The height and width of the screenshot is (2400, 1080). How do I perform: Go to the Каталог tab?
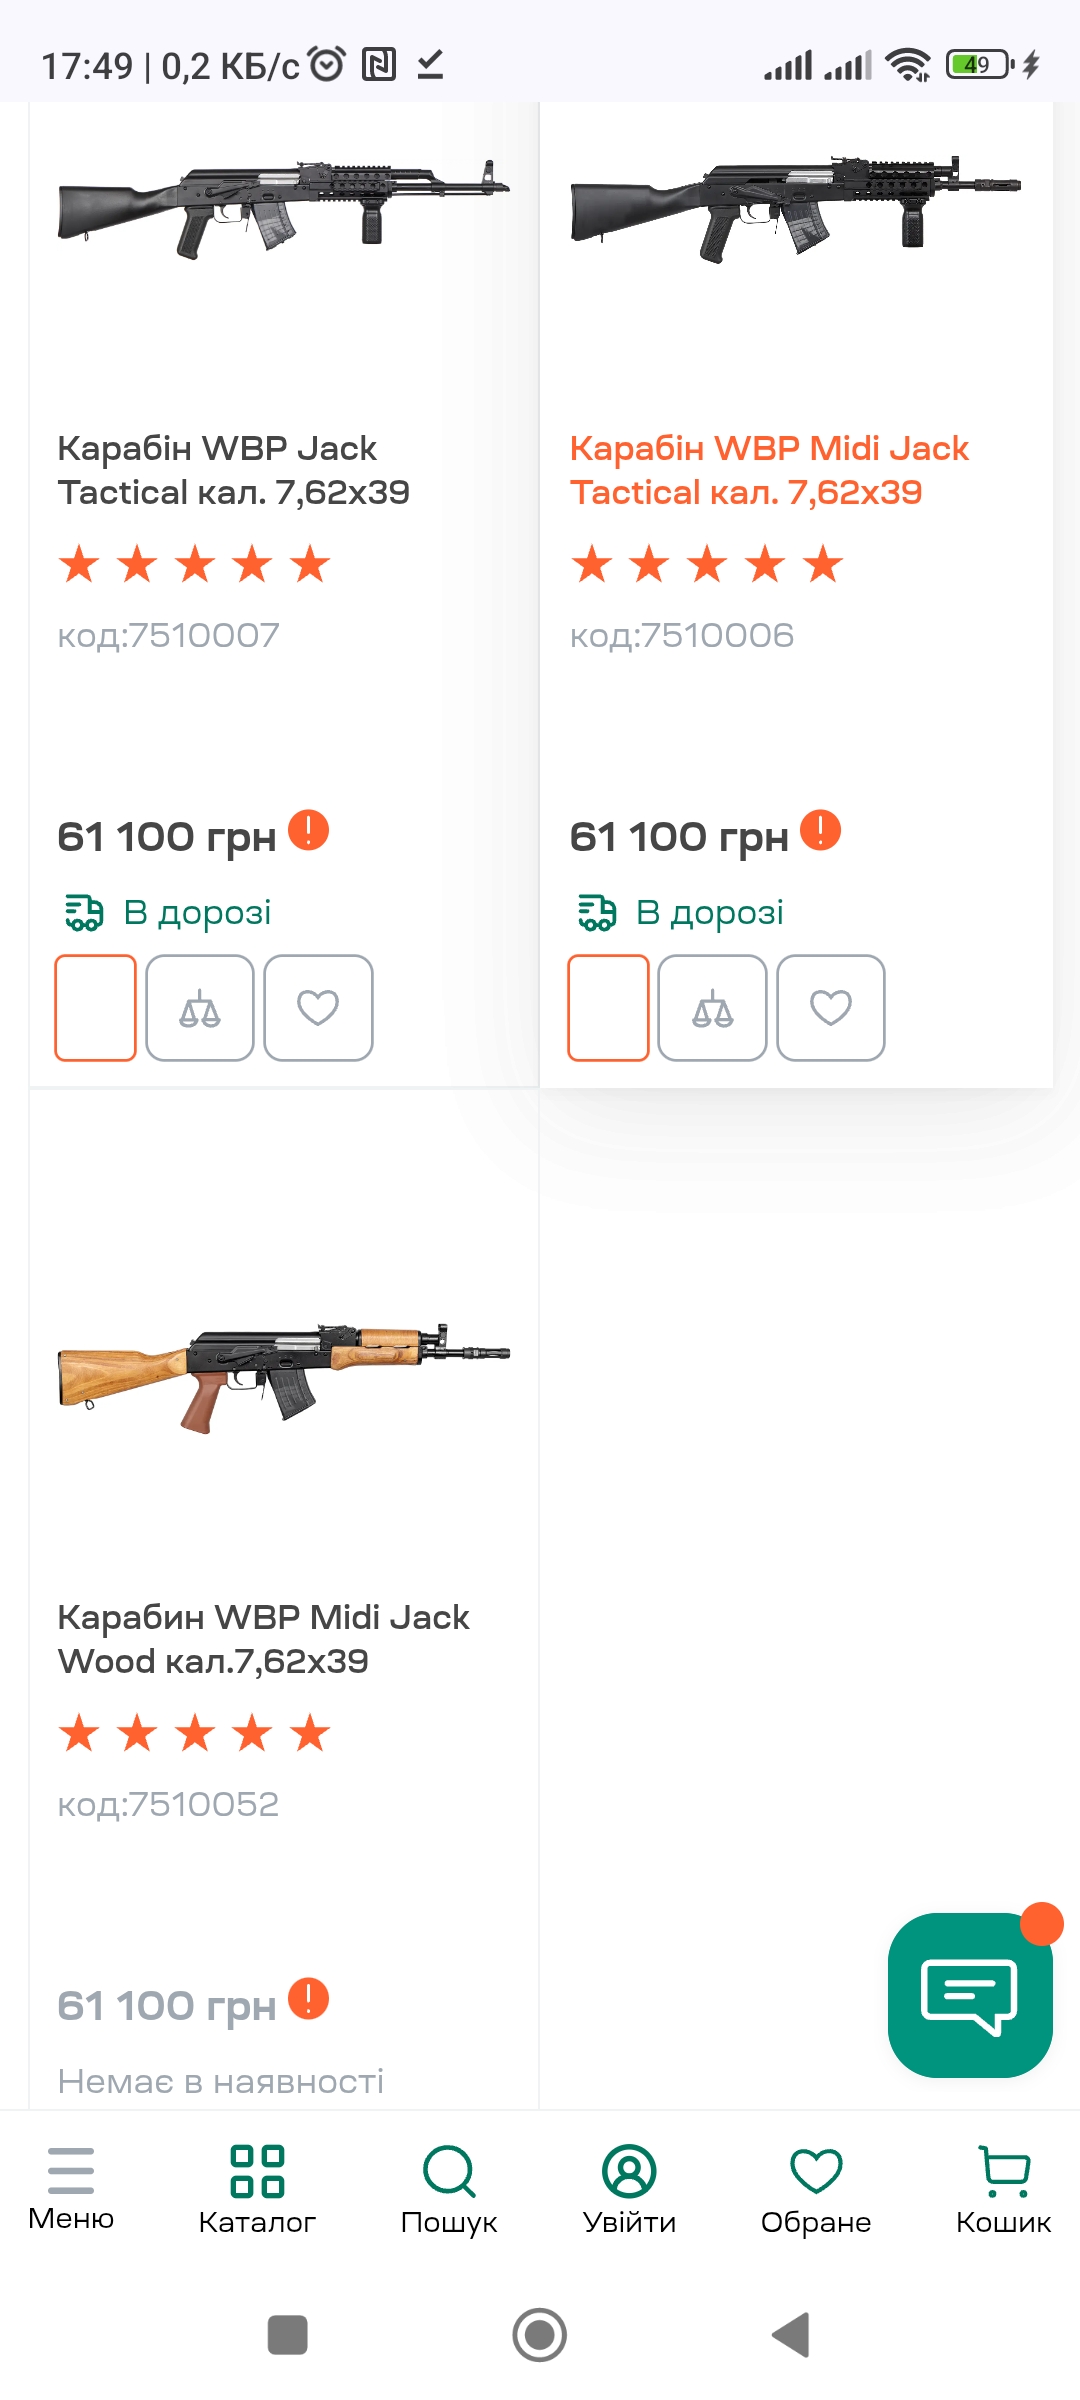pos(257,2188)
